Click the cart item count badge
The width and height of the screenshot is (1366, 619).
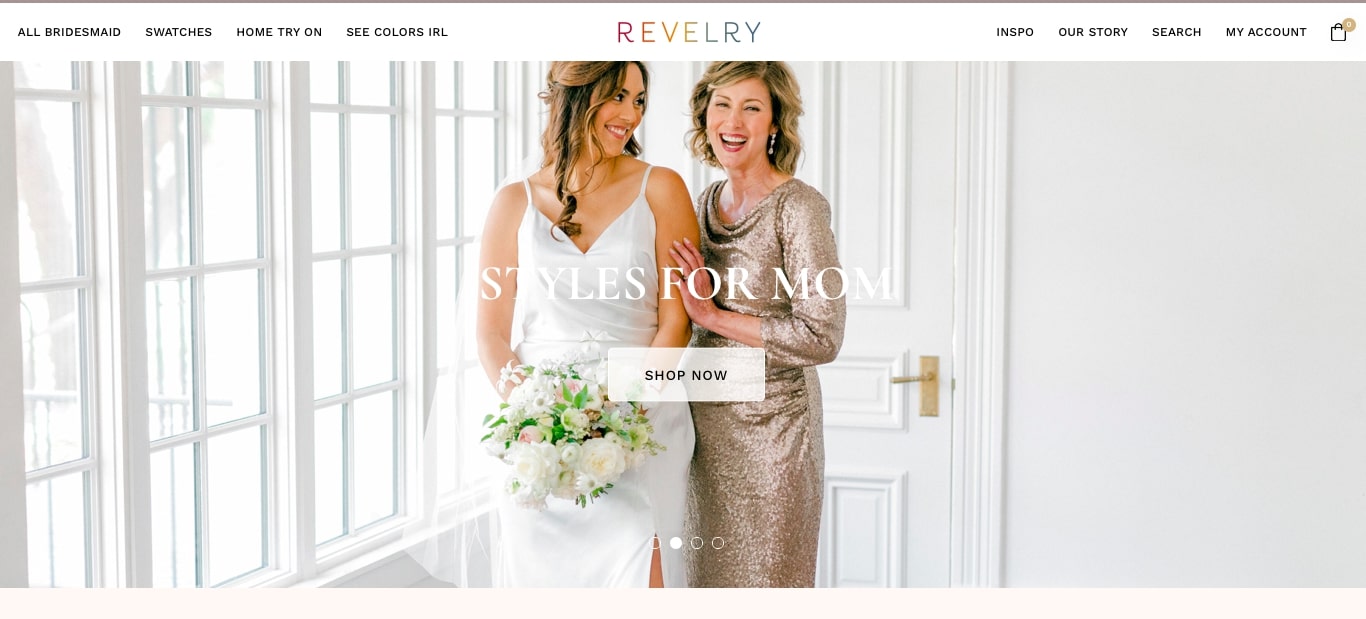(1349, 24)
